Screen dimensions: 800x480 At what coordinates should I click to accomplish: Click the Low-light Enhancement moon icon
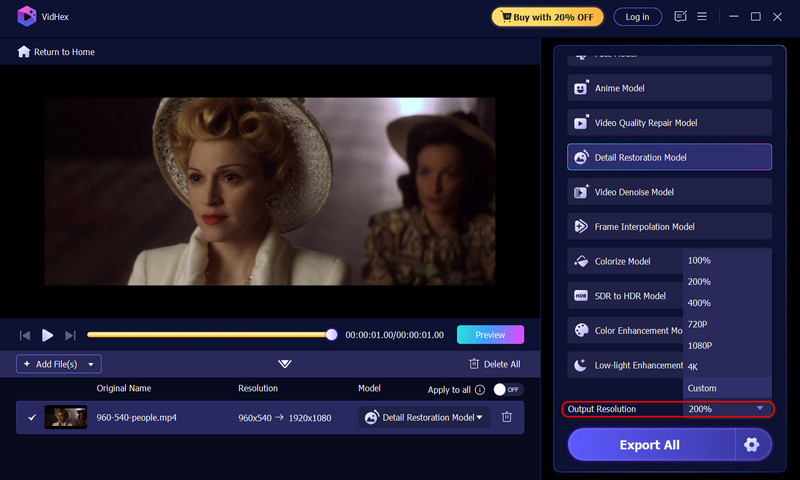(580, 365)
